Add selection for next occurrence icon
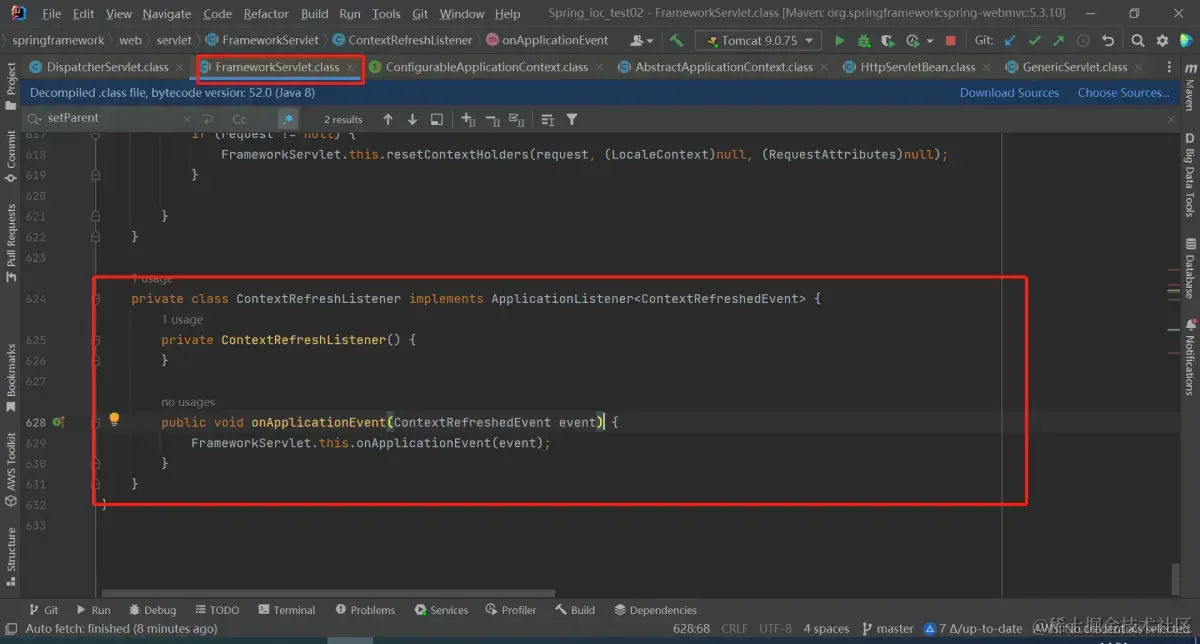The image size is (1200, 644). click(x=468, y=119)
